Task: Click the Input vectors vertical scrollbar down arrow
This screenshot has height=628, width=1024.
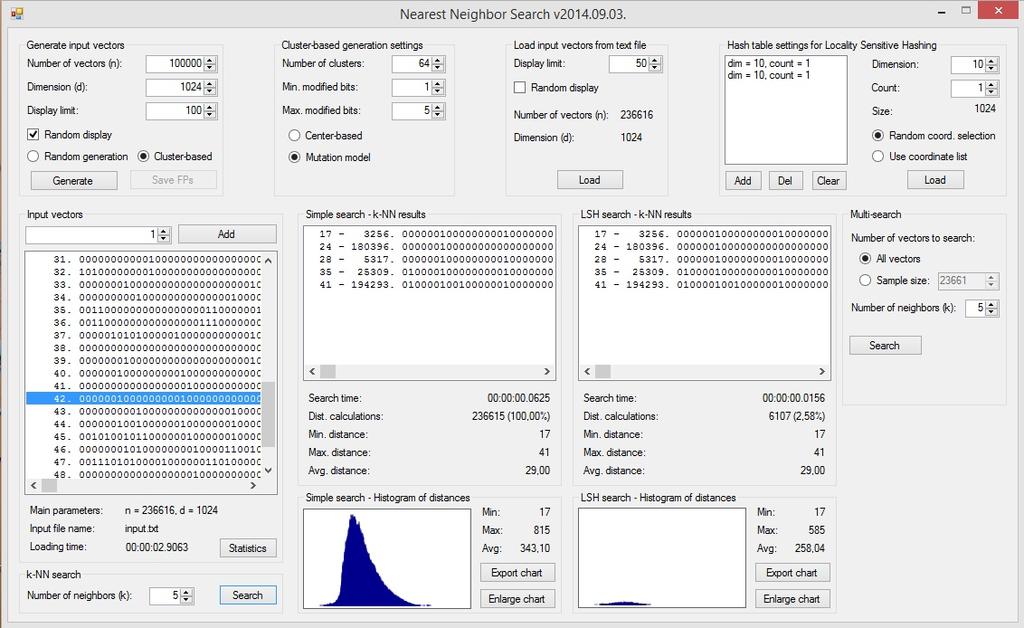Action: (x=268, y=470)
